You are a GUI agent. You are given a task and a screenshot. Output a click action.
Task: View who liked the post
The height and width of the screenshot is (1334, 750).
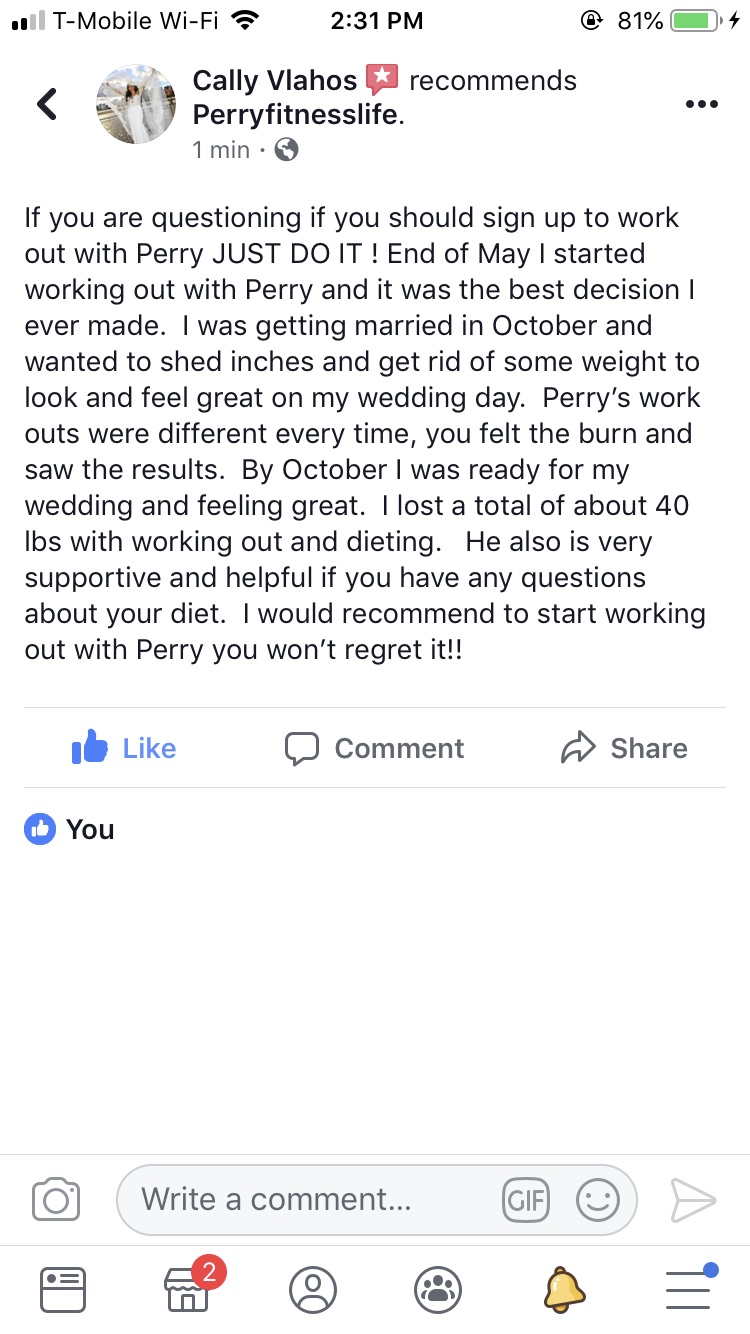pyautogui.click(x=70, y=829)
